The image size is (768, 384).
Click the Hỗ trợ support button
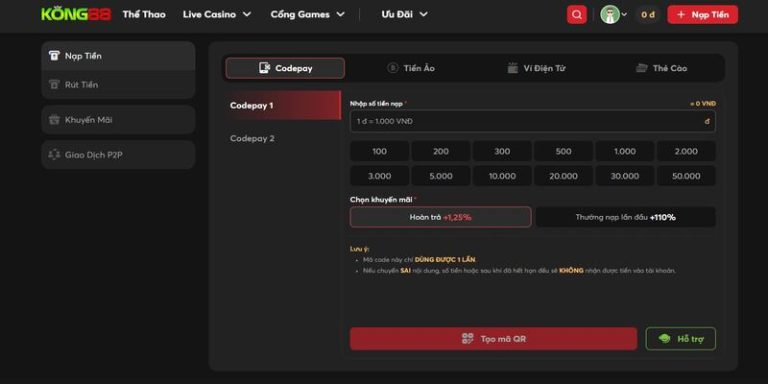[x=681, y=338]
